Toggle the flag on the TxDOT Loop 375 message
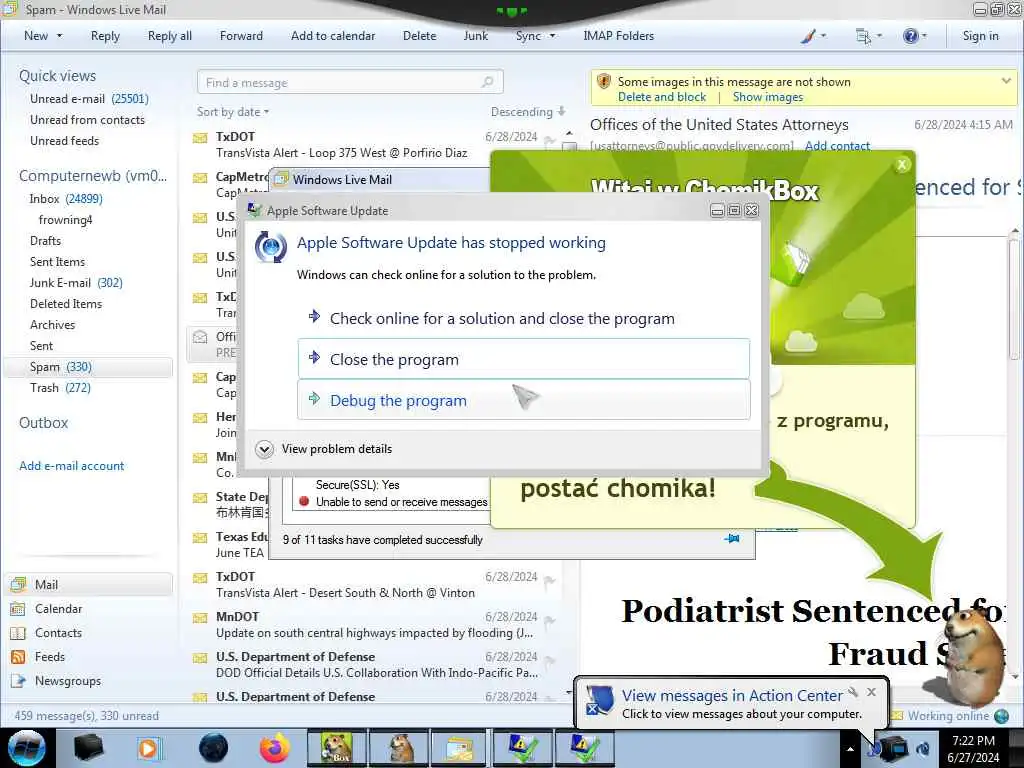 tap(549, 140)
